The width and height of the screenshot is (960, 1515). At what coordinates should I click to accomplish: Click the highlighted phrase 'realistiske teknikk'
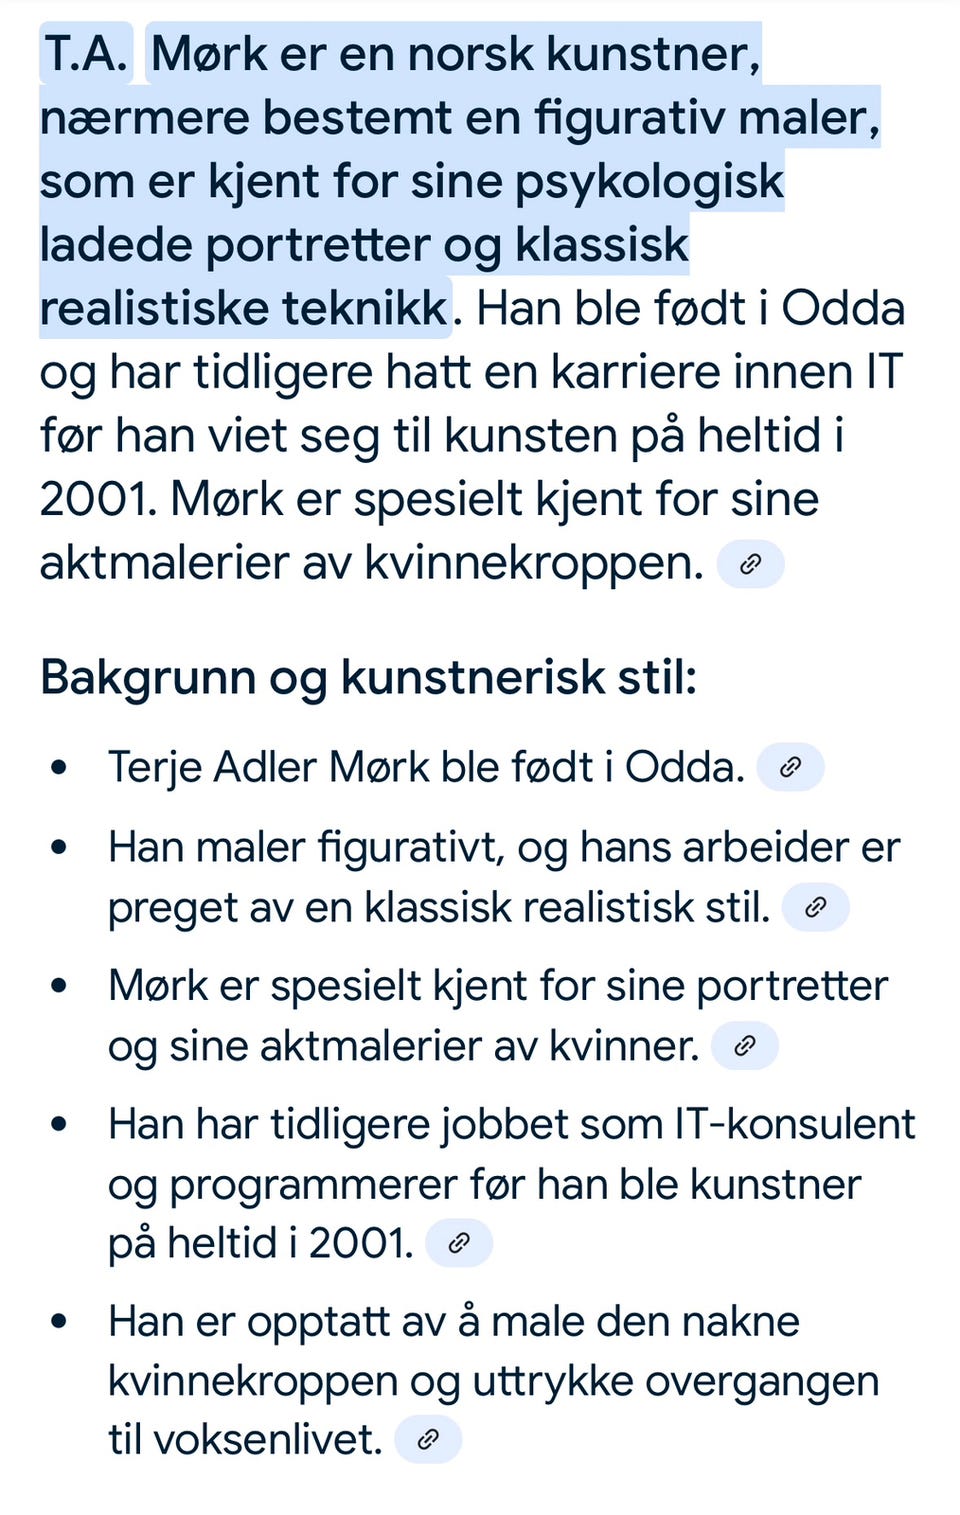(x=245, y=308)
